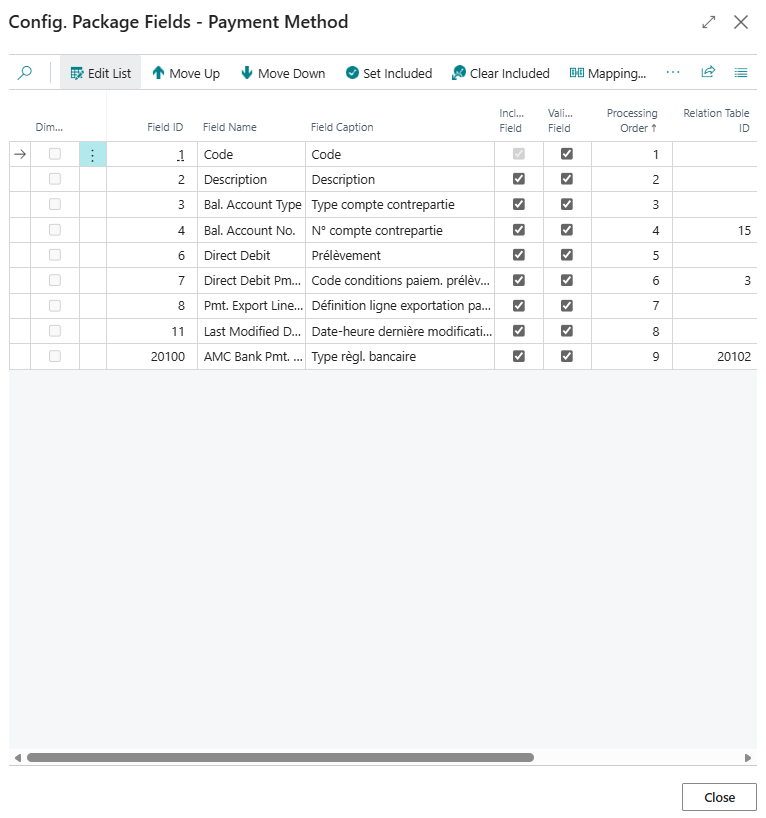Image resolution: width=766 pixels, height=818 pixels.
Task: Click Relation Table ID 20102 cell
Action: pos(714,356)
